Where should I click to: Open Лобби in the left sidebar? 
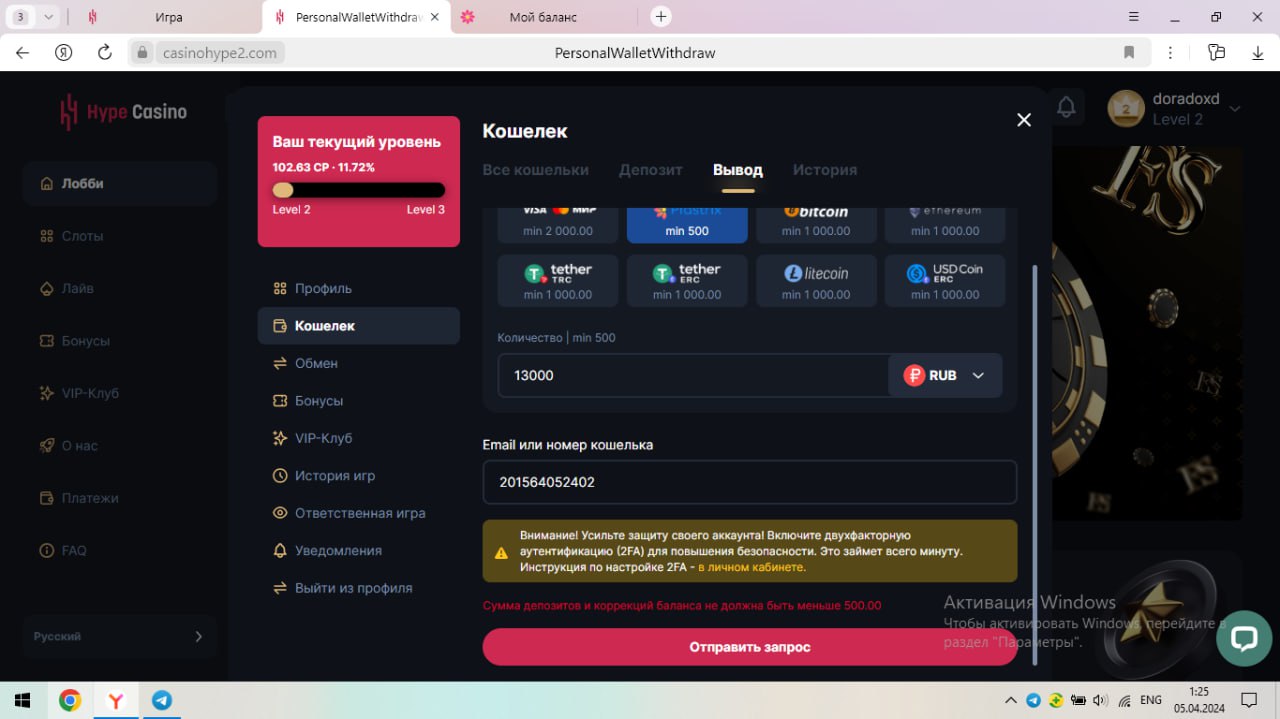point(119,183)
